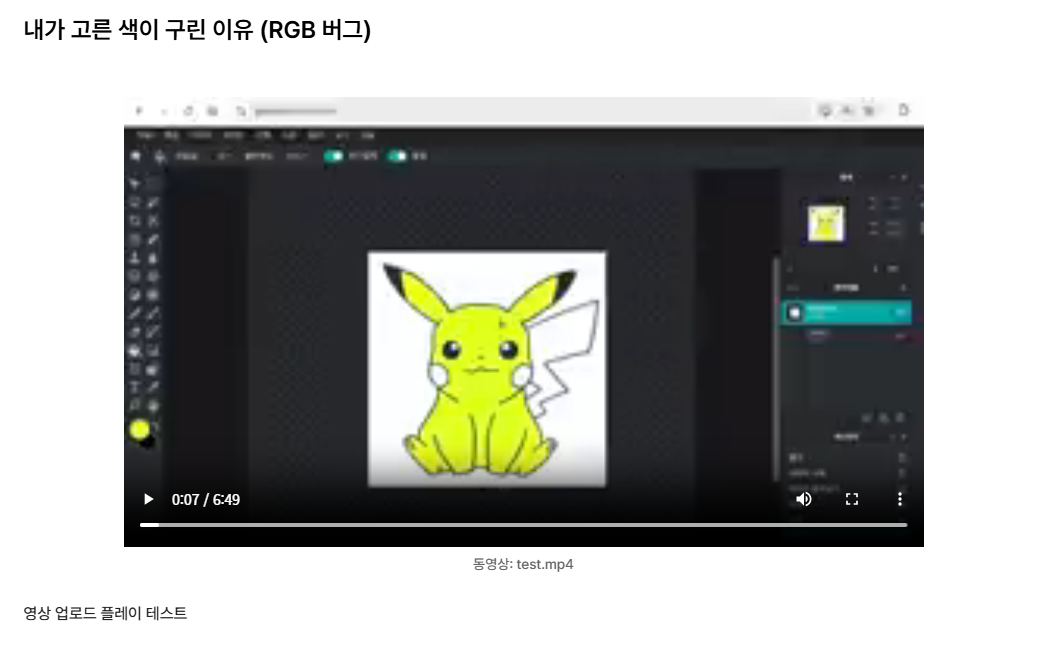Click the yellow foreground color swatch
Viewport: 1041px width, 657px height.
pos(139,429)
